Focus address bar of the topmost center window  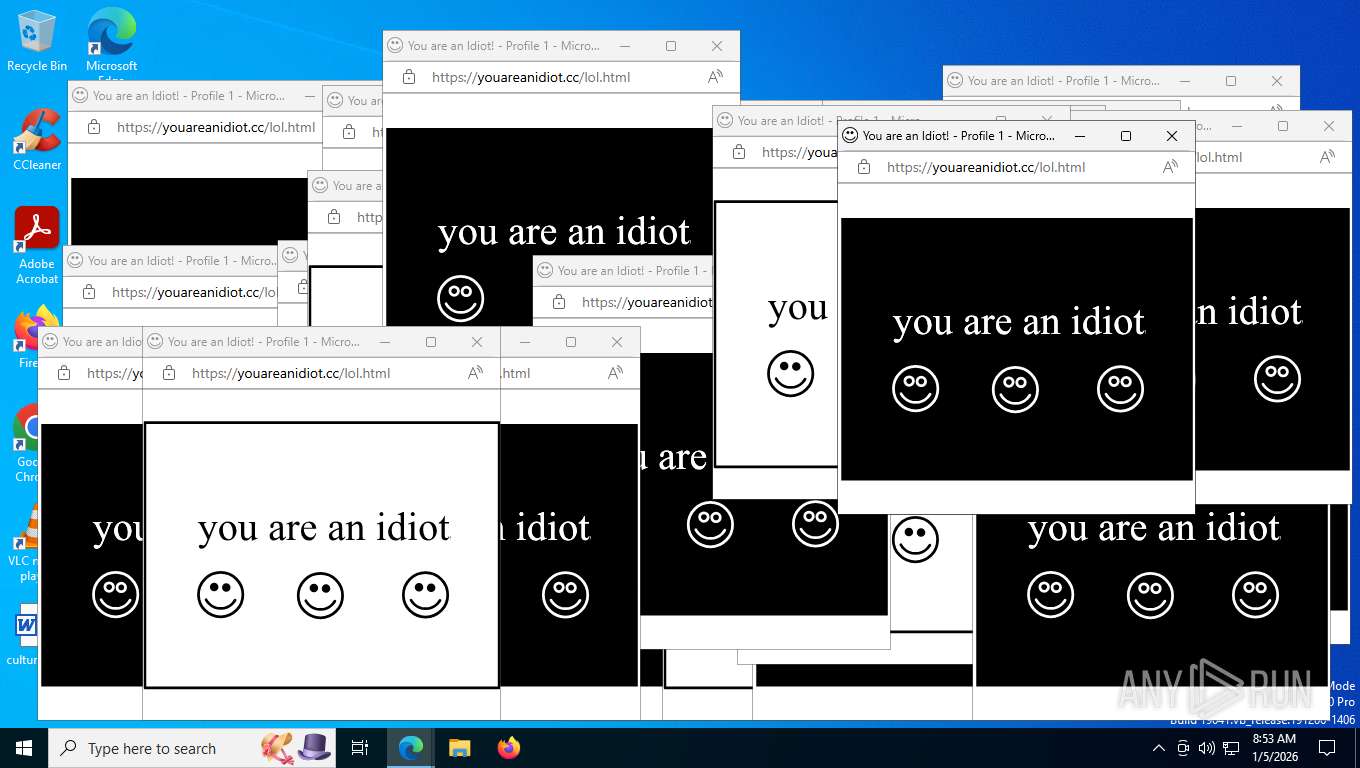(562, 77)
